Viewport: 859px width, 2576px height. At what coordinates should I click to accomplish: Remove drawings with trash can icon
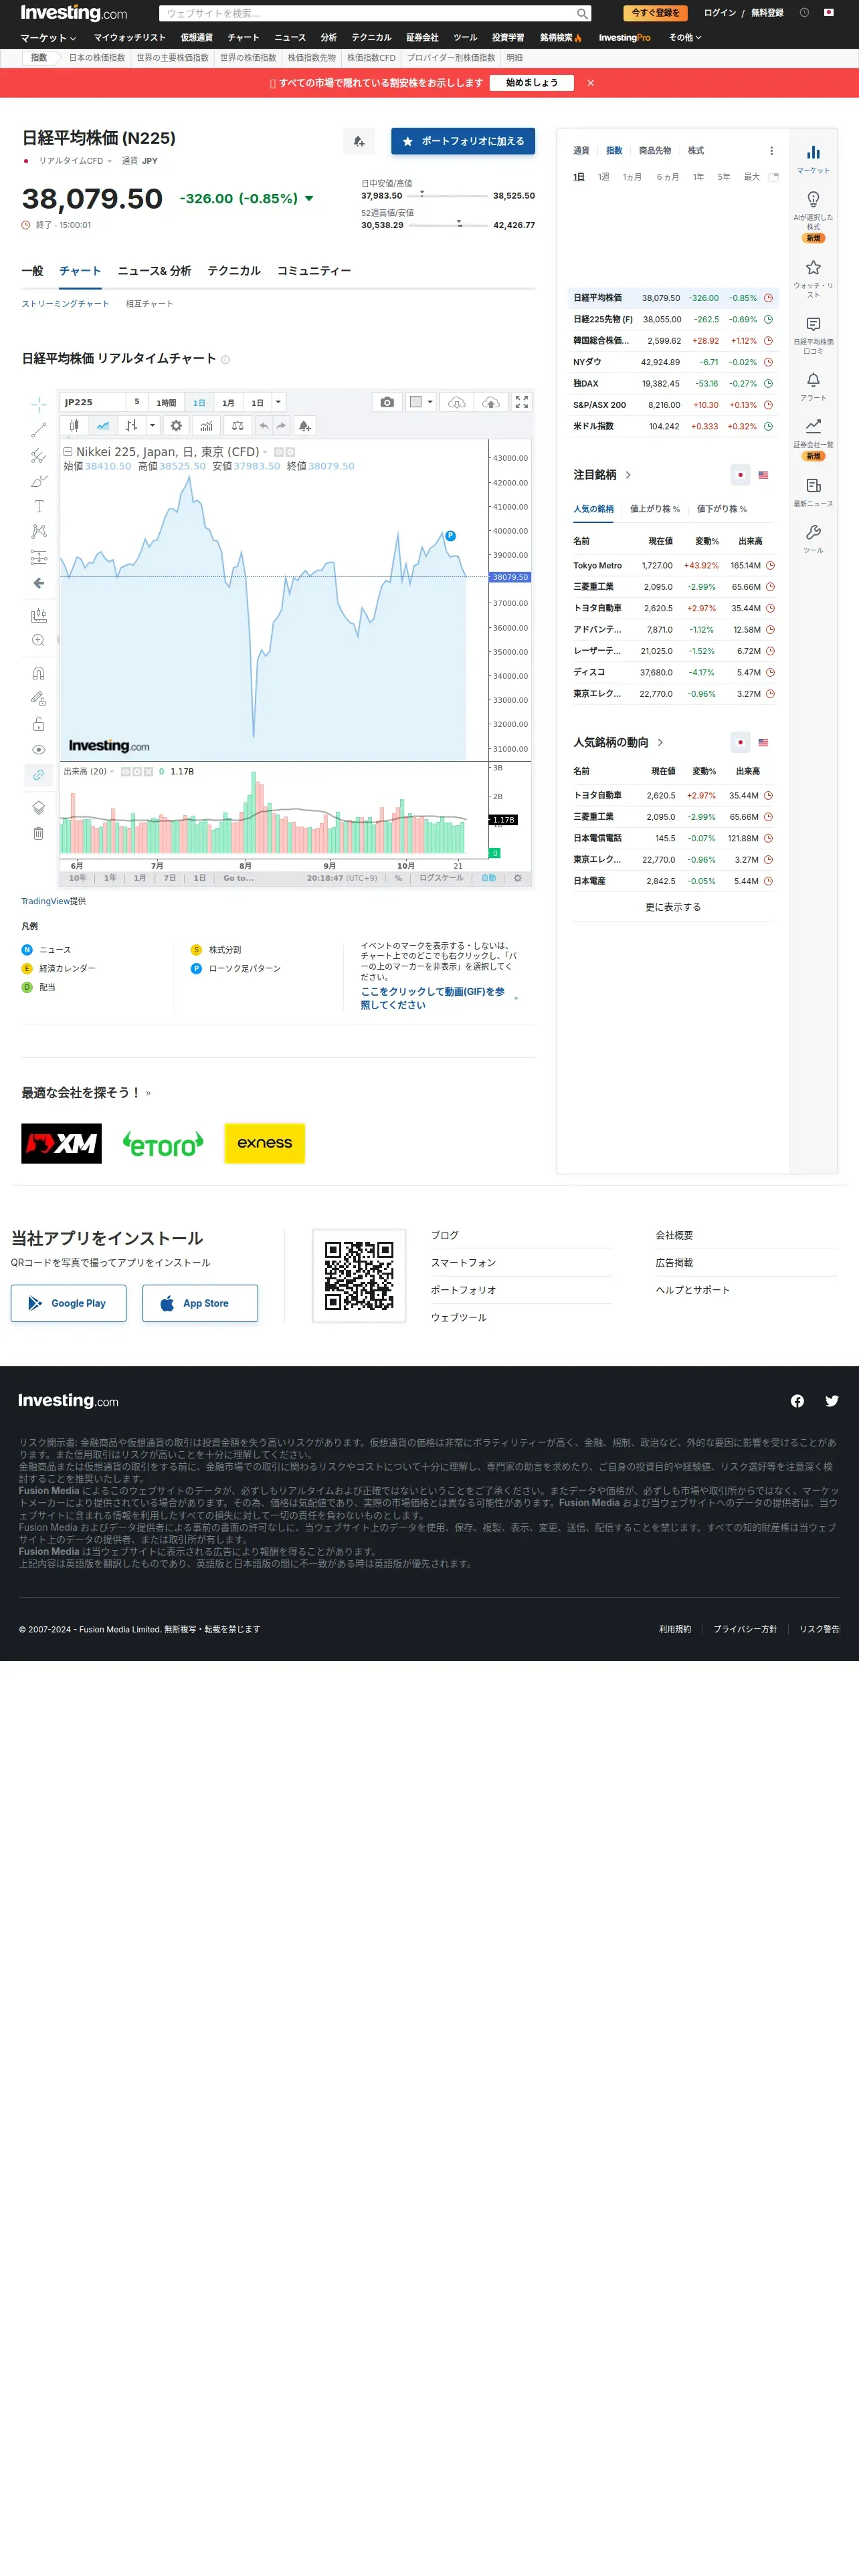click(39, 833)
